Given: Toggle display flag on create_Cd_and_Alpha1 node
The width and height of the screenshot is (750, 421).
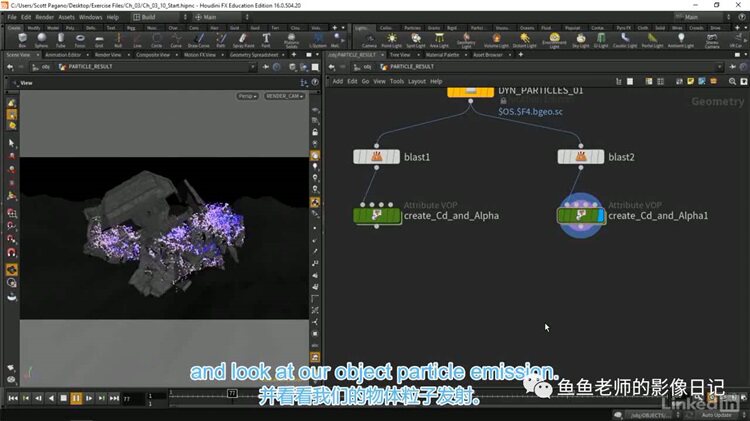Looking at the screenshot, I should 601,215.
